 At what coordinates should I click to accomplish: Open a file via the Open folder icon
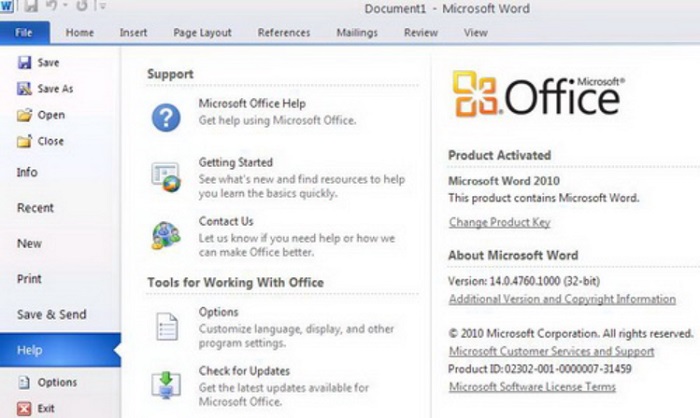point(24,115)
